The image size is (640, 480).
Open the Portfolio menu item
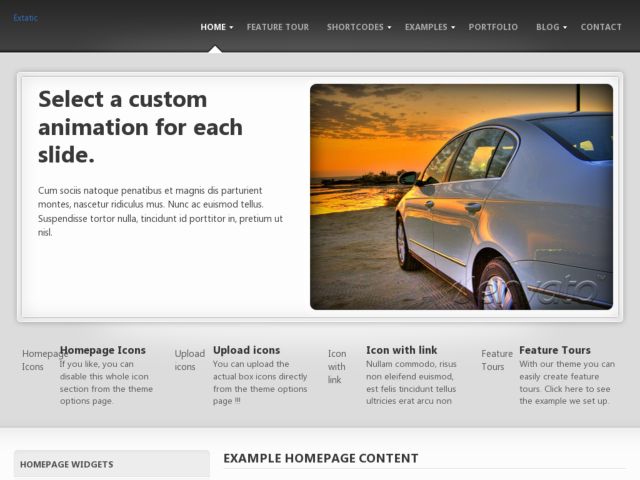point(493,27)
